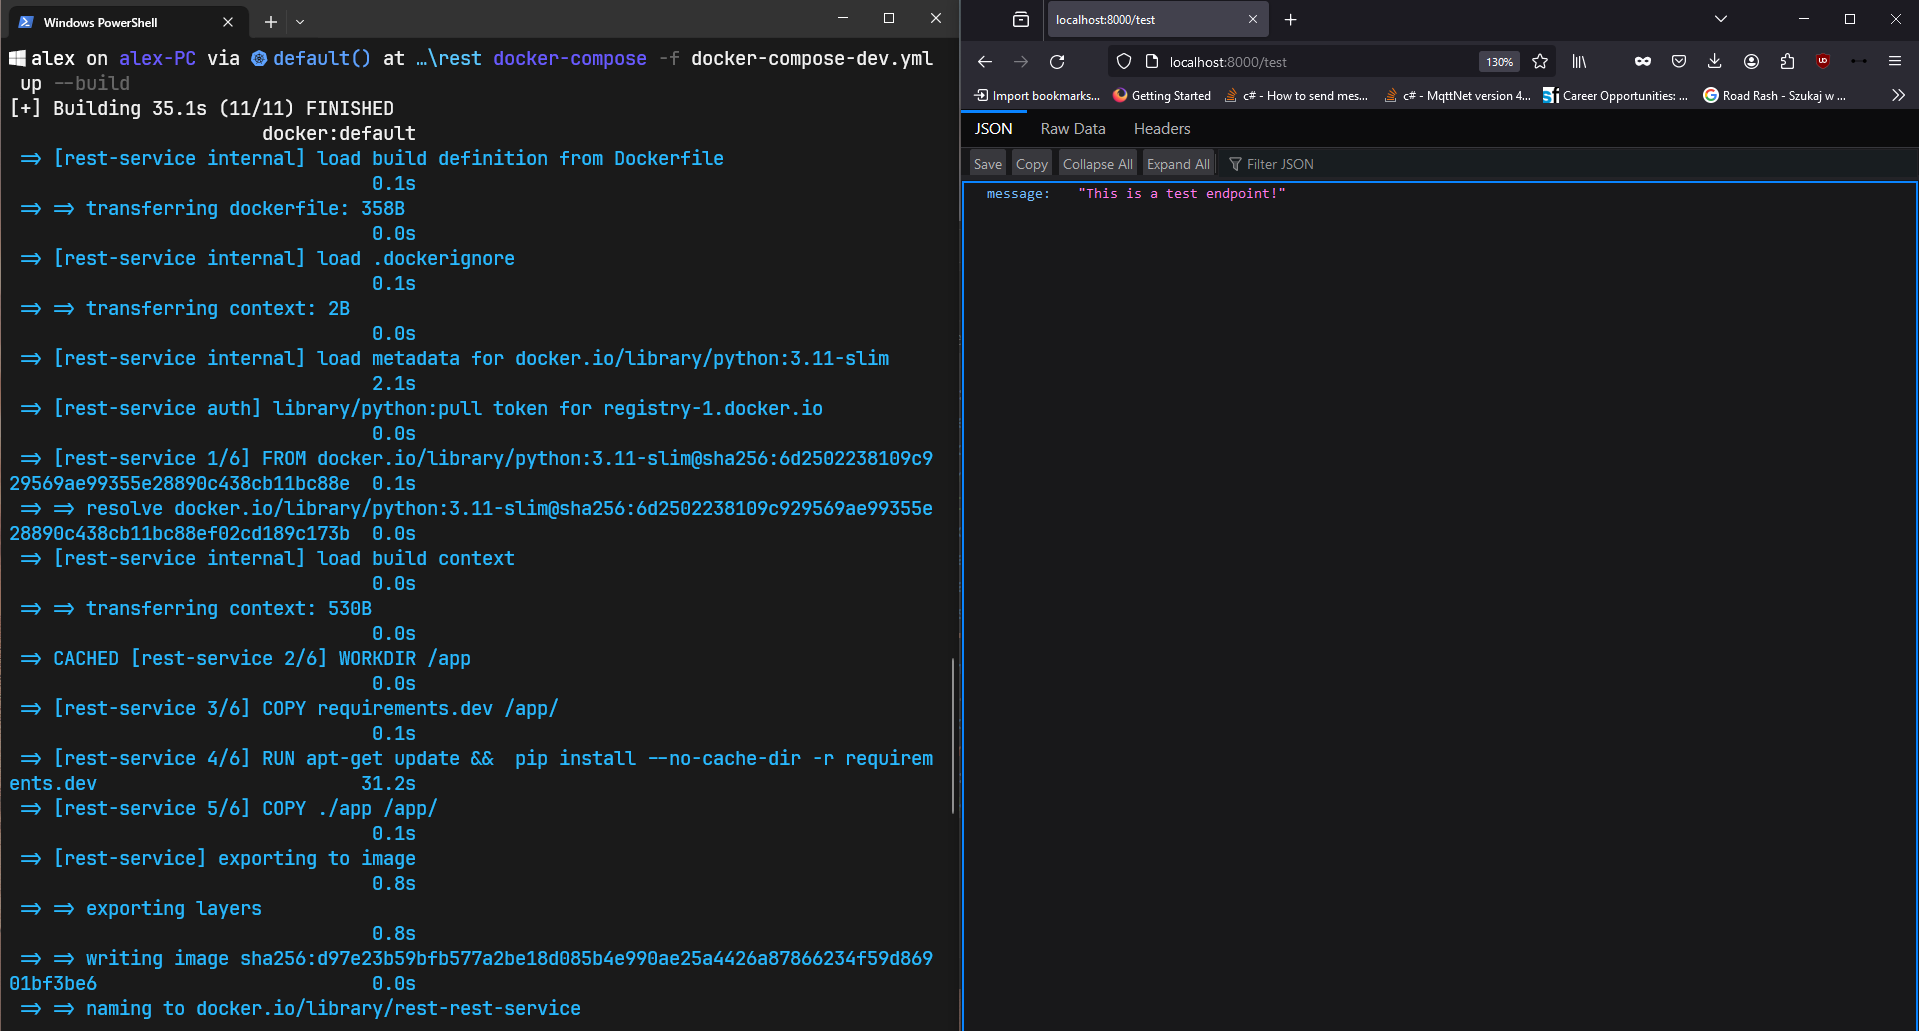Minimize the Windows Terminal window
The width and height of the screenshot is (1919, 1031).
point(843,18)
